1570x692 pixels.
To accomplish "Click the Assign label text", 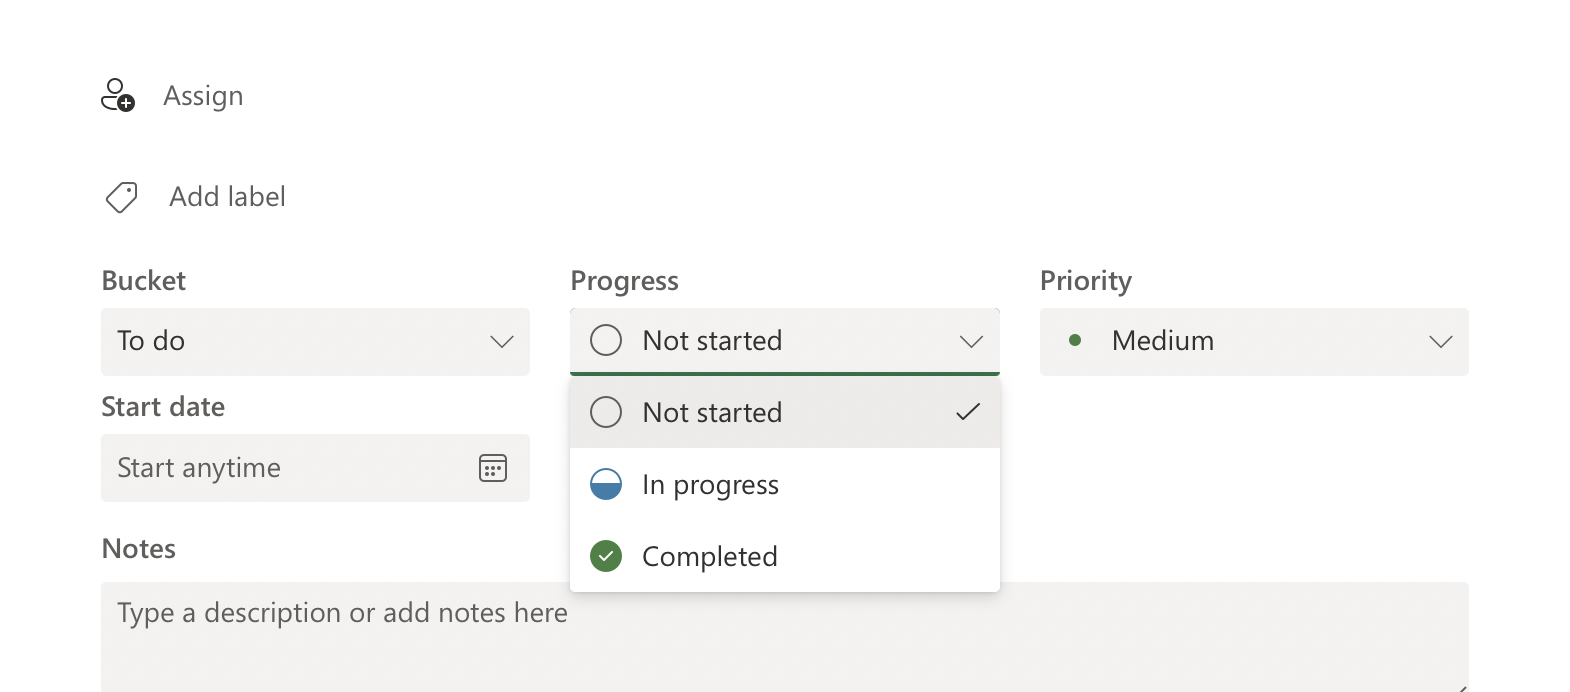I will pyautogui.click(x=204, y=96).
